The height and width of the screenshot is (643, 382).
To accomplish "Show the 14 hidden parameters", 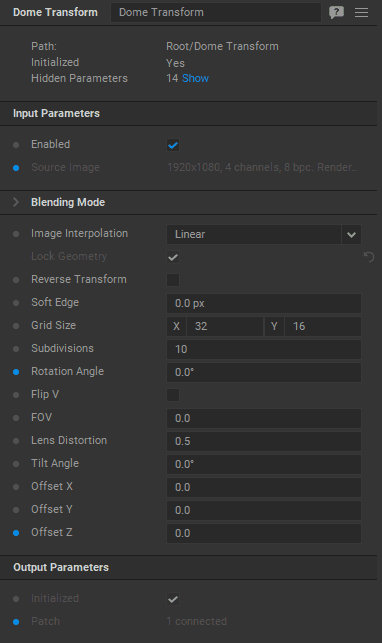I will (196, 78).
